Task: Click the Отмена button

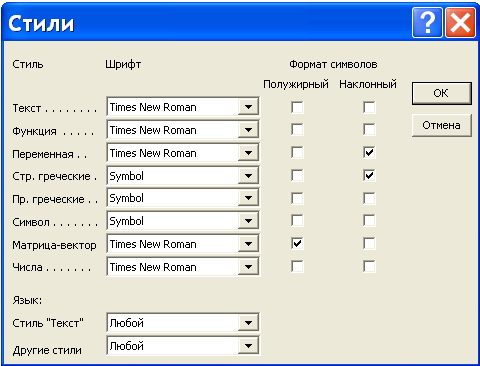Action: coord(442,125)
